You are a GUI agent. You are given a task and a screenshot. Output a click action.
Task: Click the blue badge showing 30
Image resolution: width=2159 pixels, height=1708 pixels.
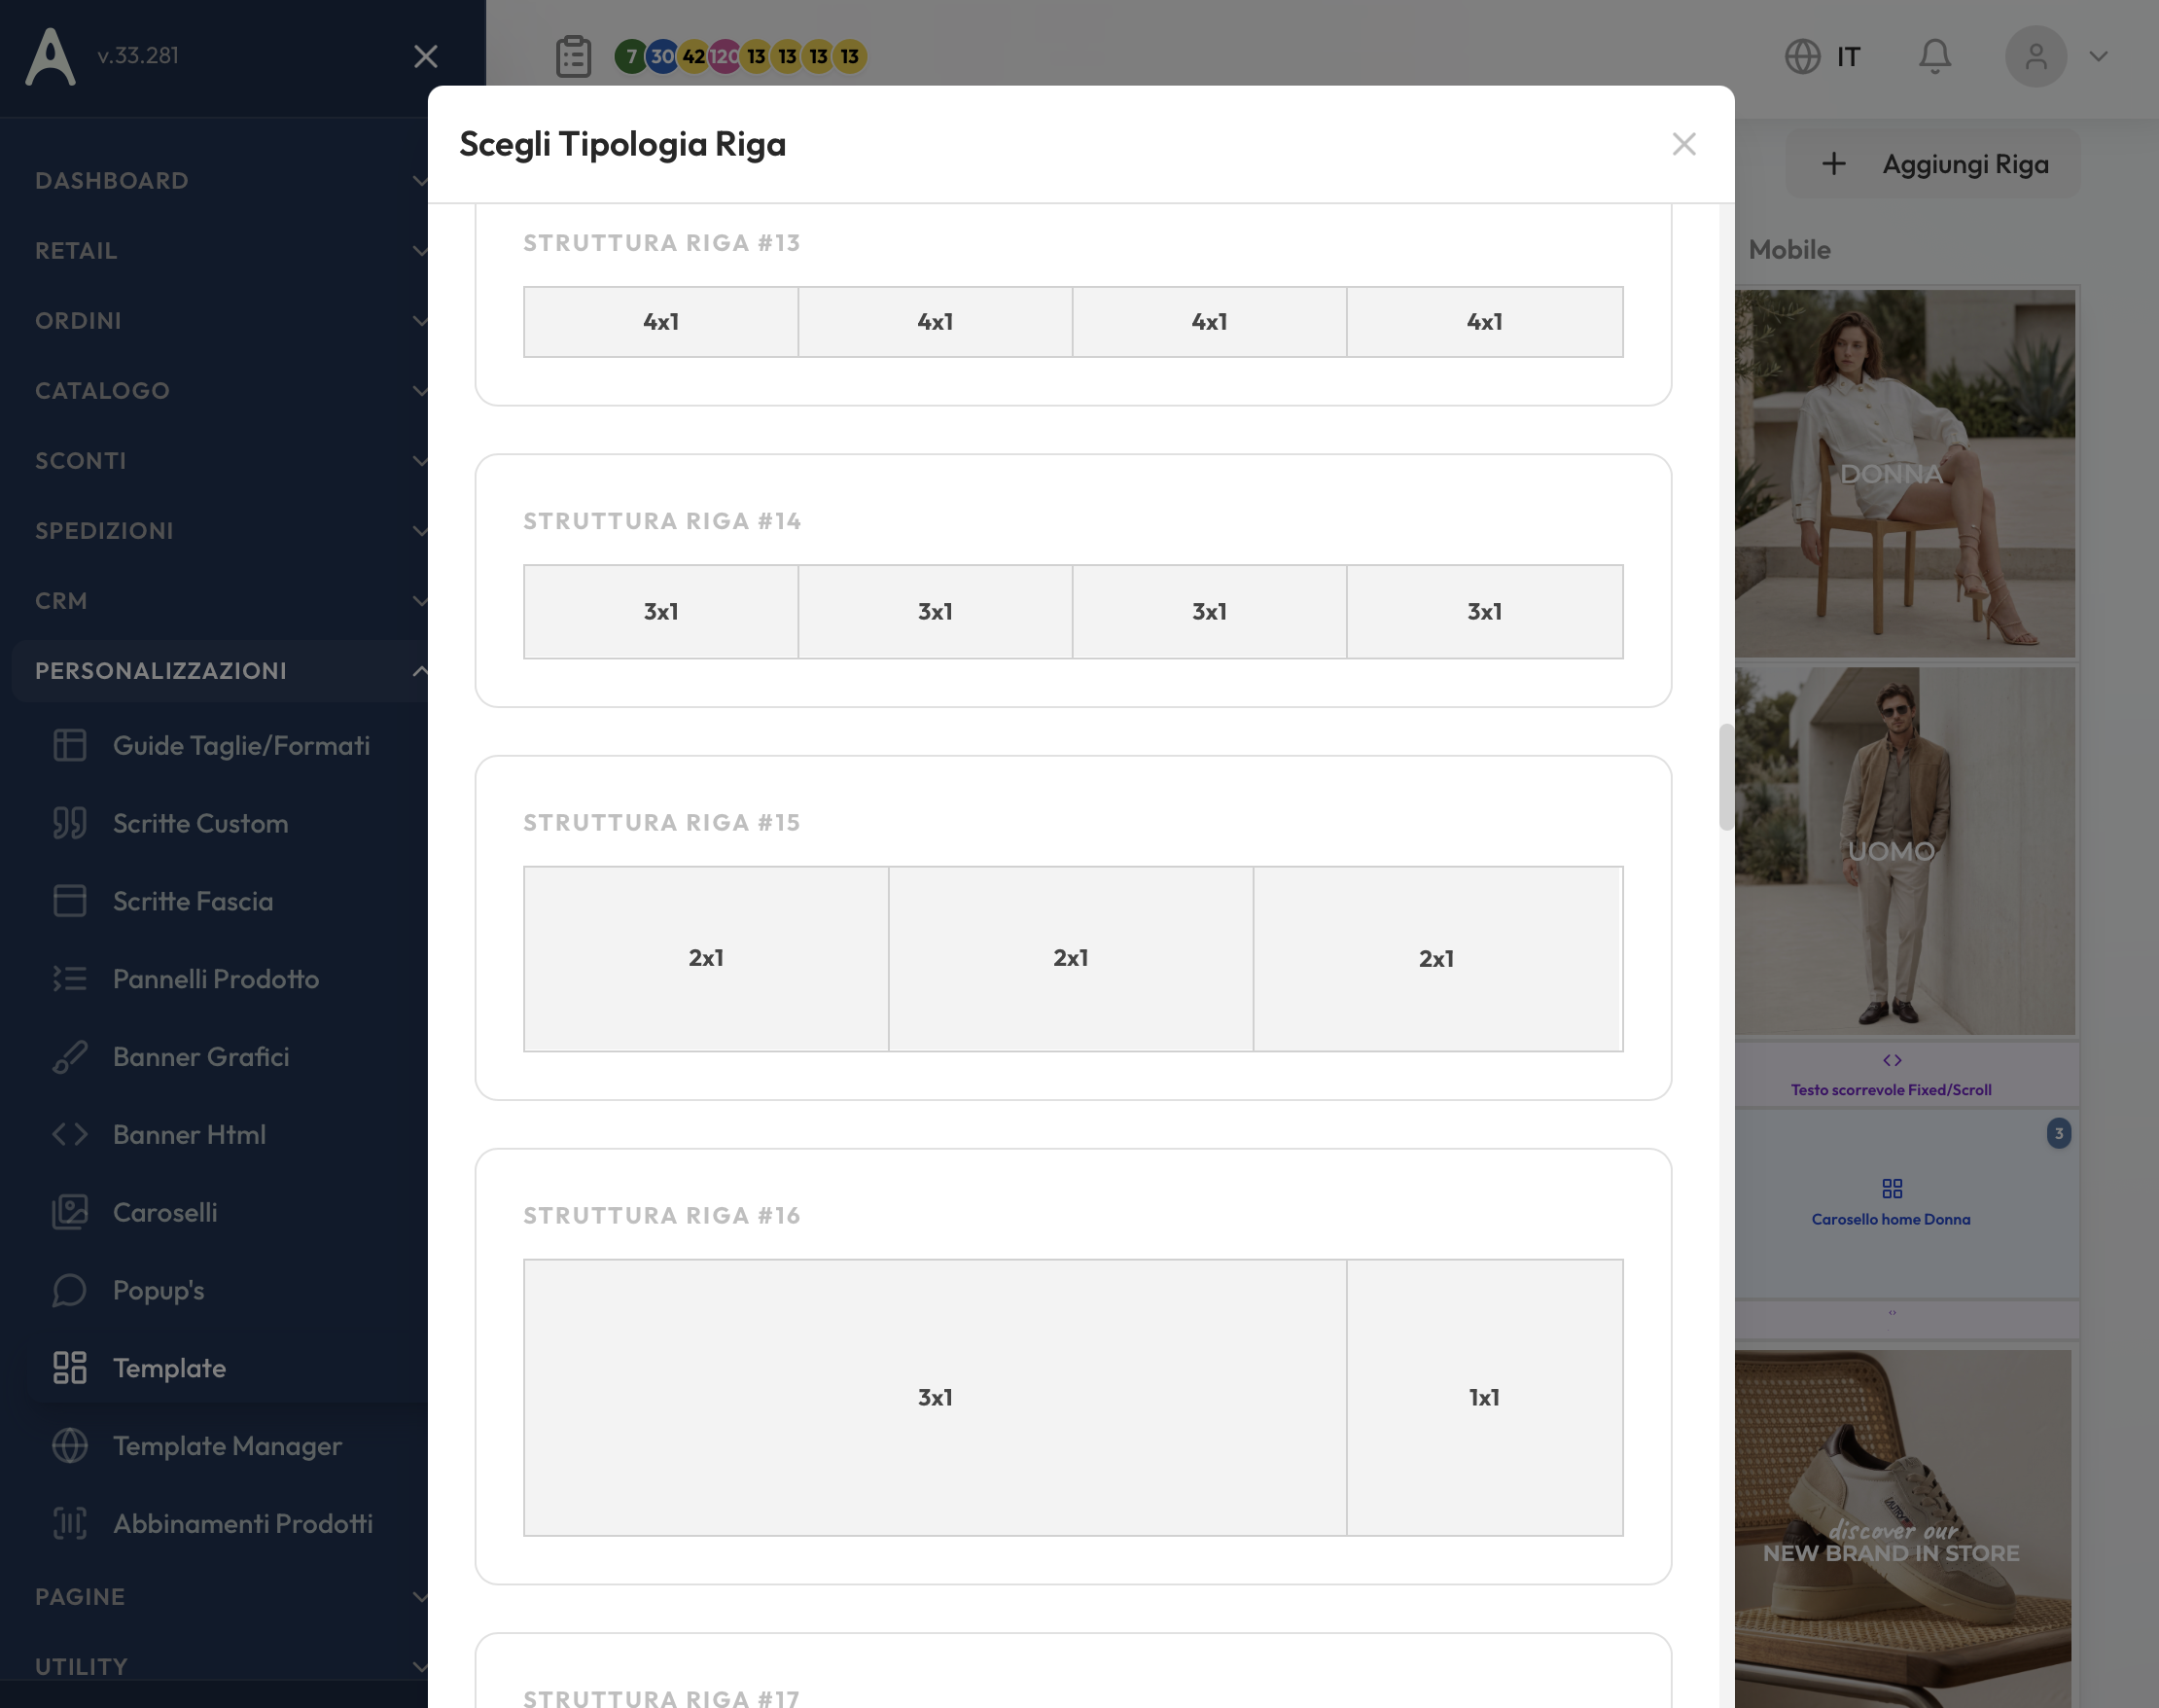pos(662,56)
